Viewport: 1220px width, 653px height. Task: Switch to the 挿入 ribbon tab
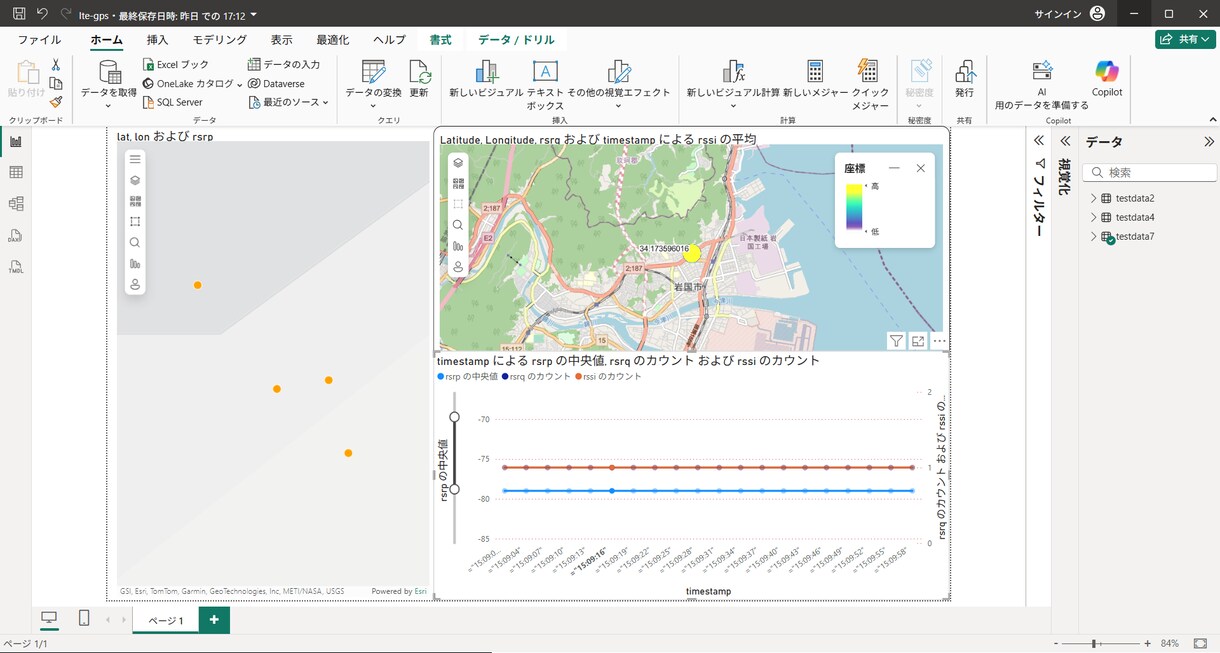pyautogui.click(x=157, y=40)
